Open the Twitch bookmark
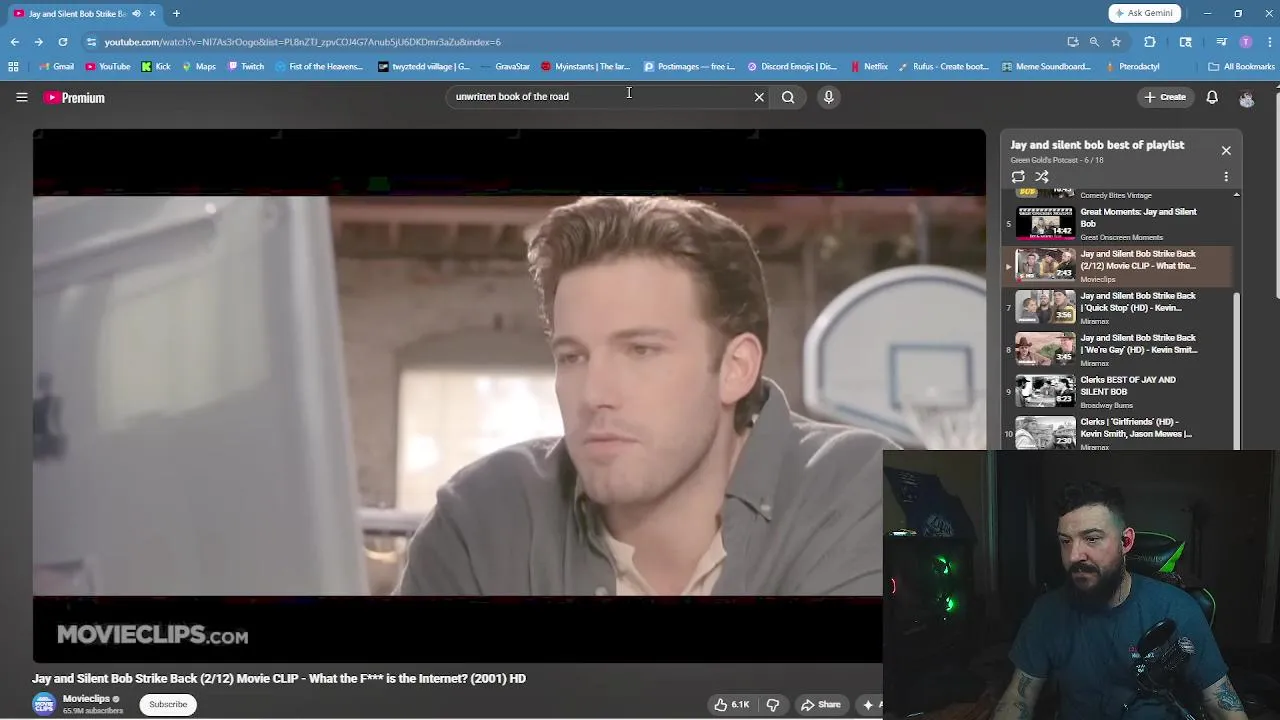The width and height of the screenshot is (1280, 720). [246, 66]
